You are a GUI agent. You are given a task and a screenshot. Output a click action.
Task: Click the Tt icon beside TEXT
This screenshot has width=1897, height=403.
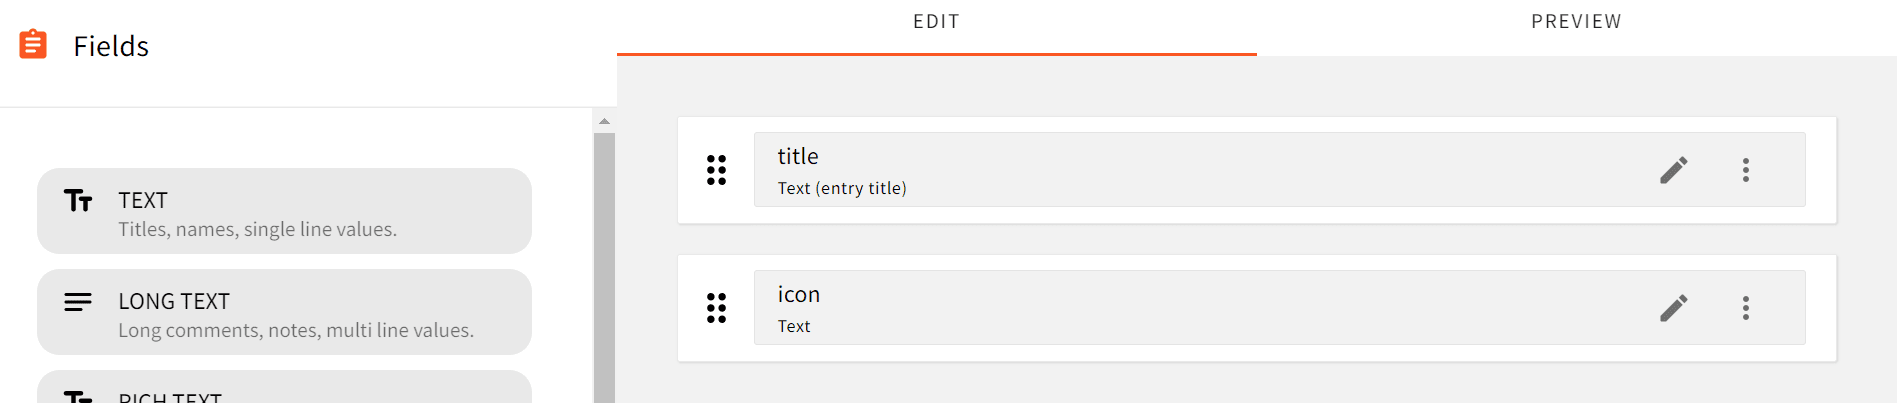coord(78,201)
